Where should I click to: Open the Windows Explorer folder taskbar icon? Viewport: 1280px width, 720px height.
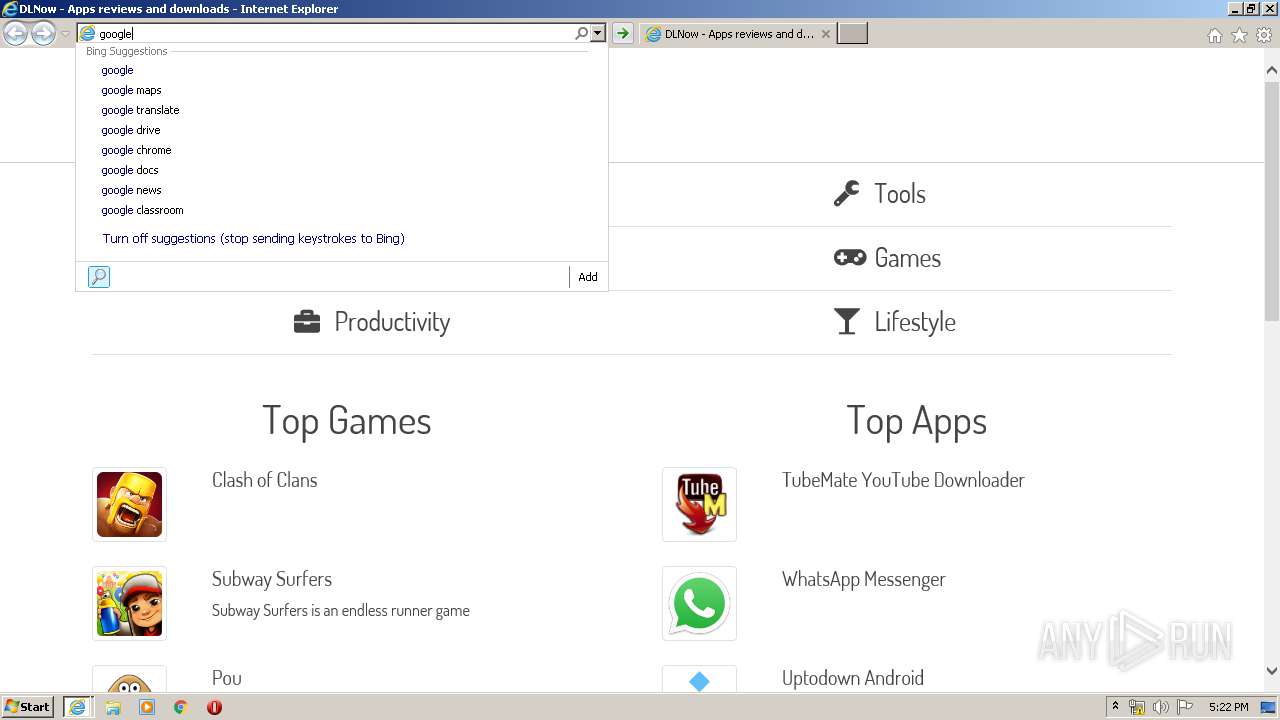tap(113, 707)
